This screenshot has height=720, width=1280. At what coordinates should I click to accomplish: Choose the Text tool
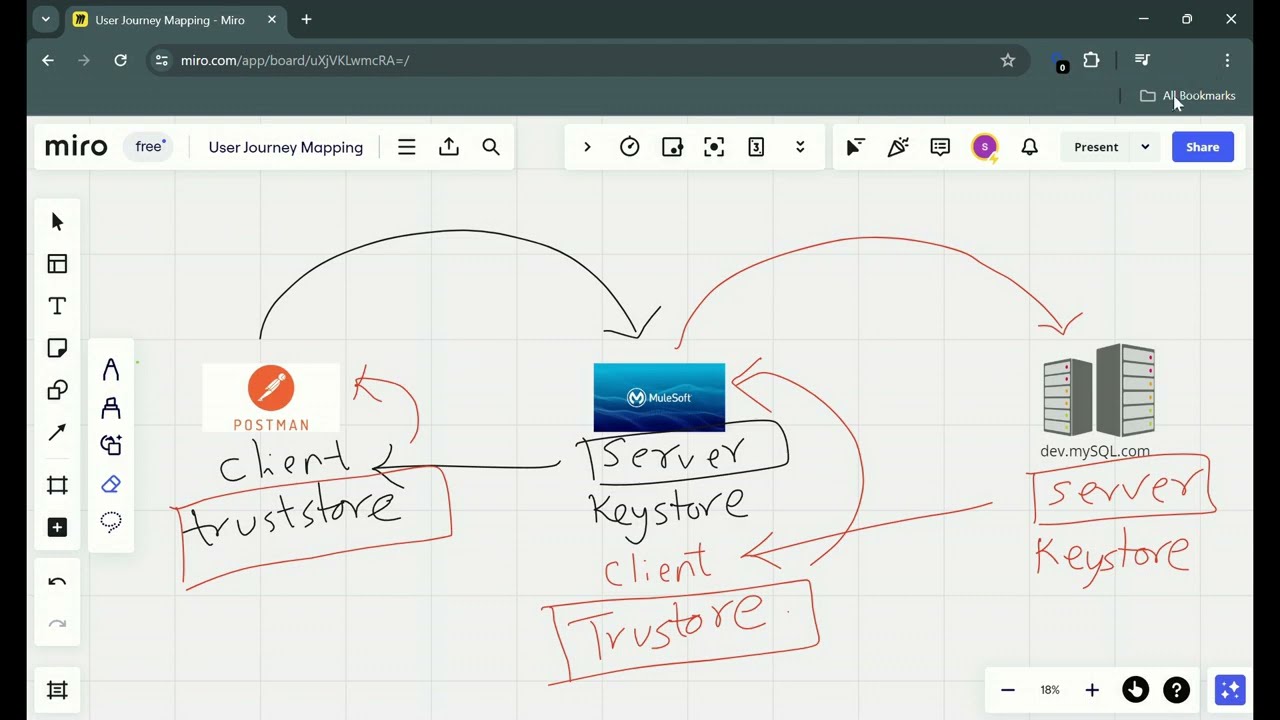[x=57, y=306]
